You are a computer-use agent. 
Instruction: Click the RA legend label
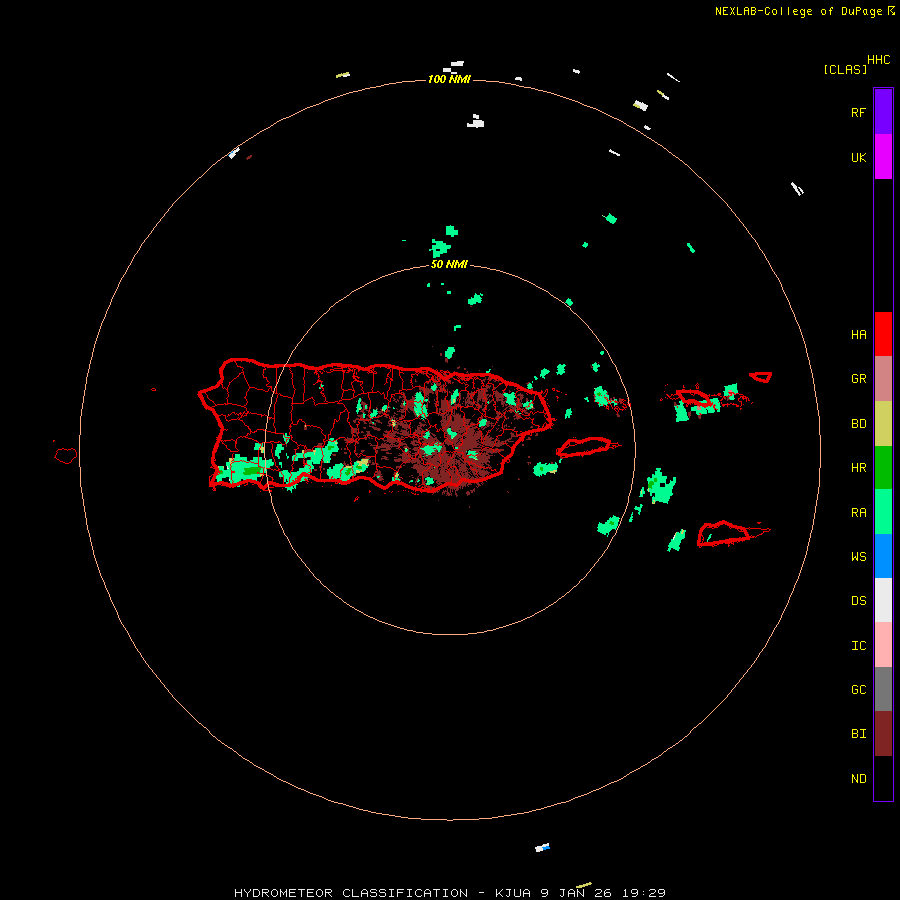[858, 512]
